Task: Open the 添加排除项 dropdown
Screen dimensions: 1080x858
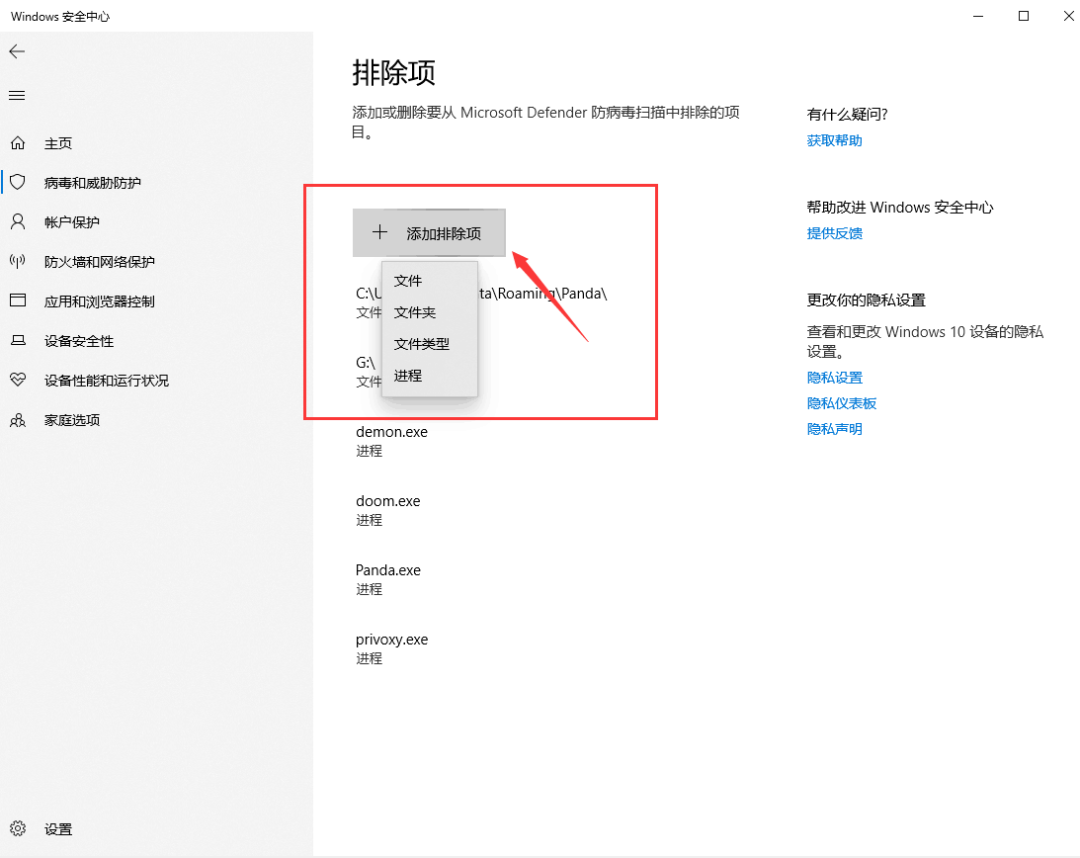Action: 429,231
